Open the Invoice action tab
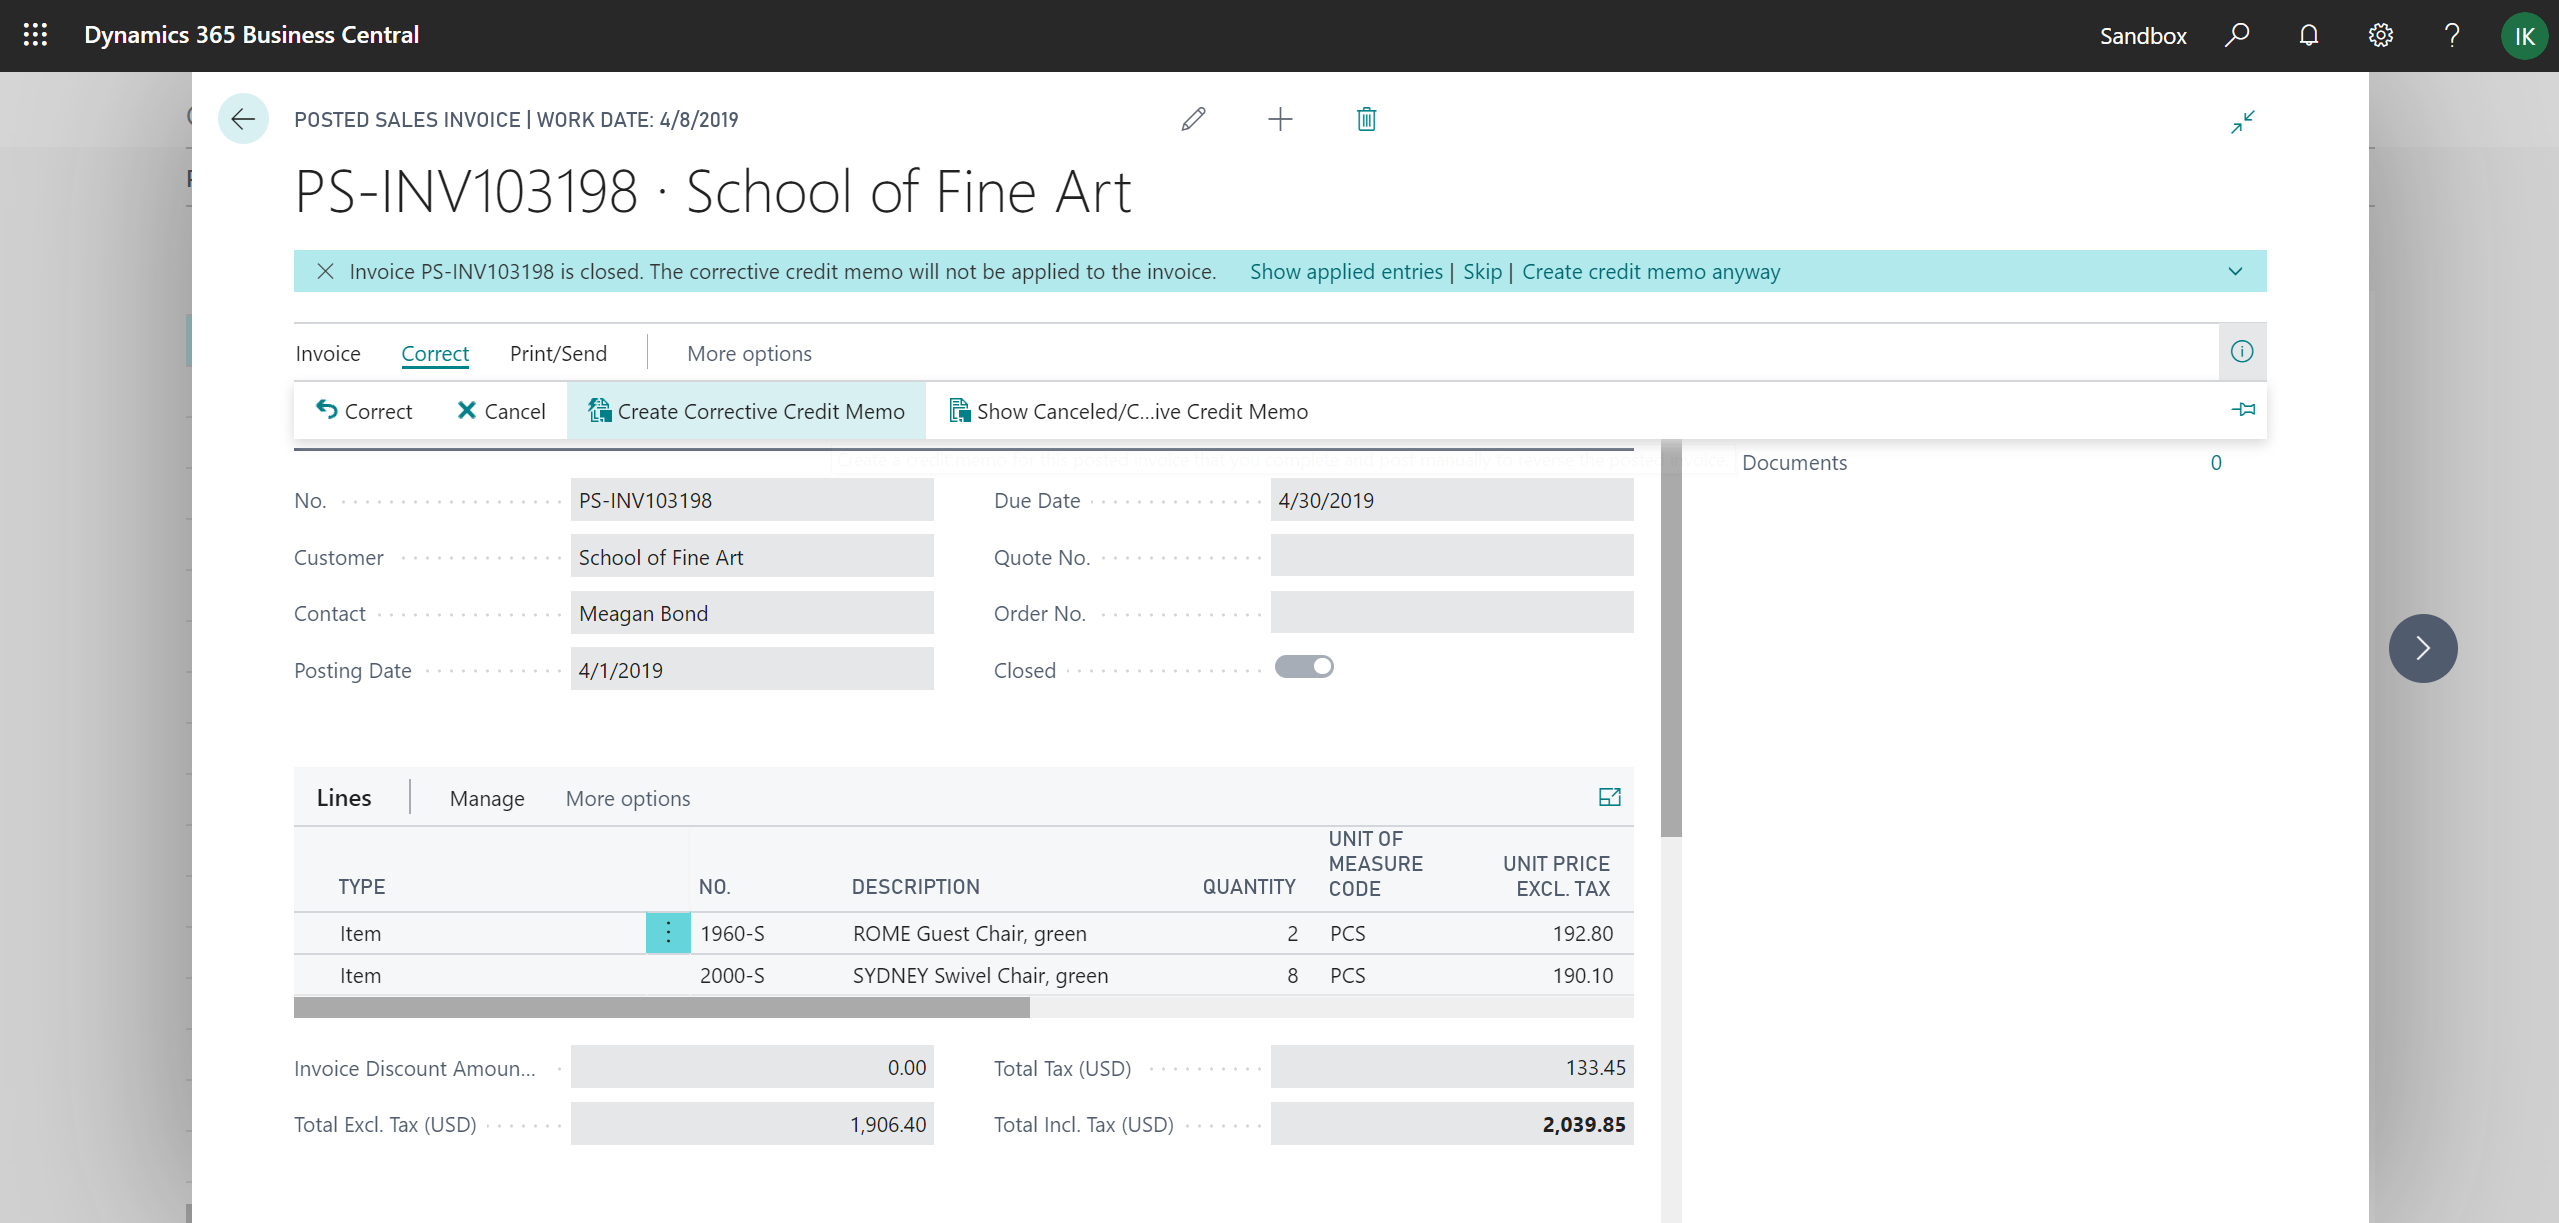Screen dimensions: 2559x1223 [327, 353]
